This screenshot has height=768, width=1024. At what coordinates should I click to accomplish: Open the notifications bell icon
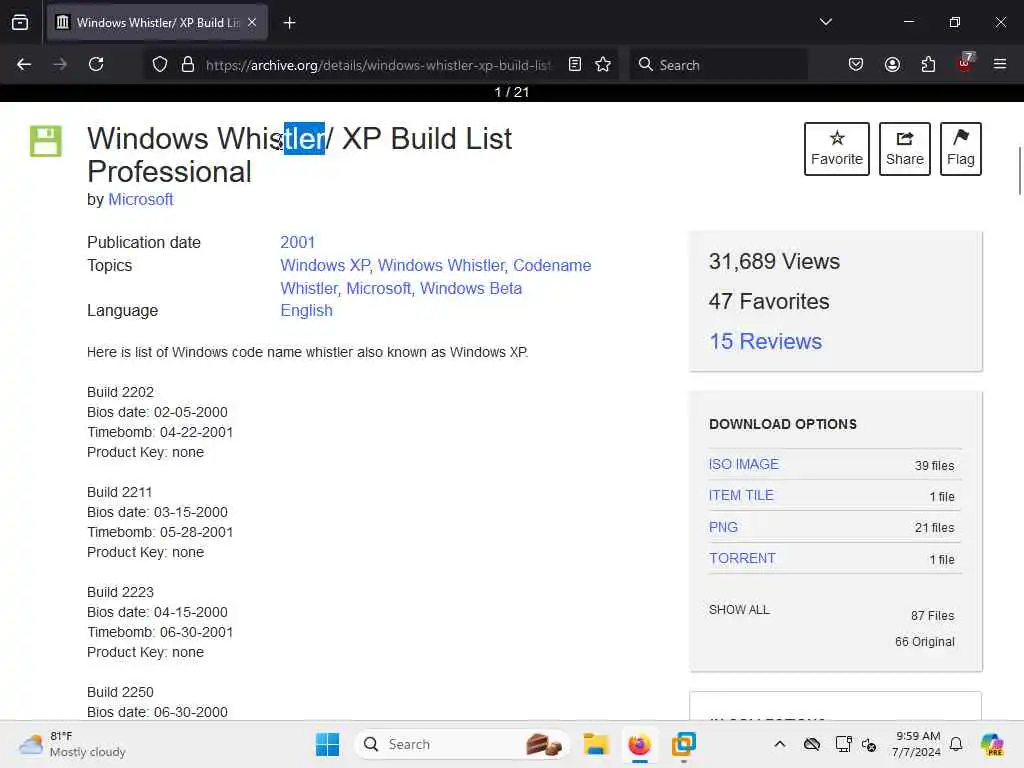(956, 744)
